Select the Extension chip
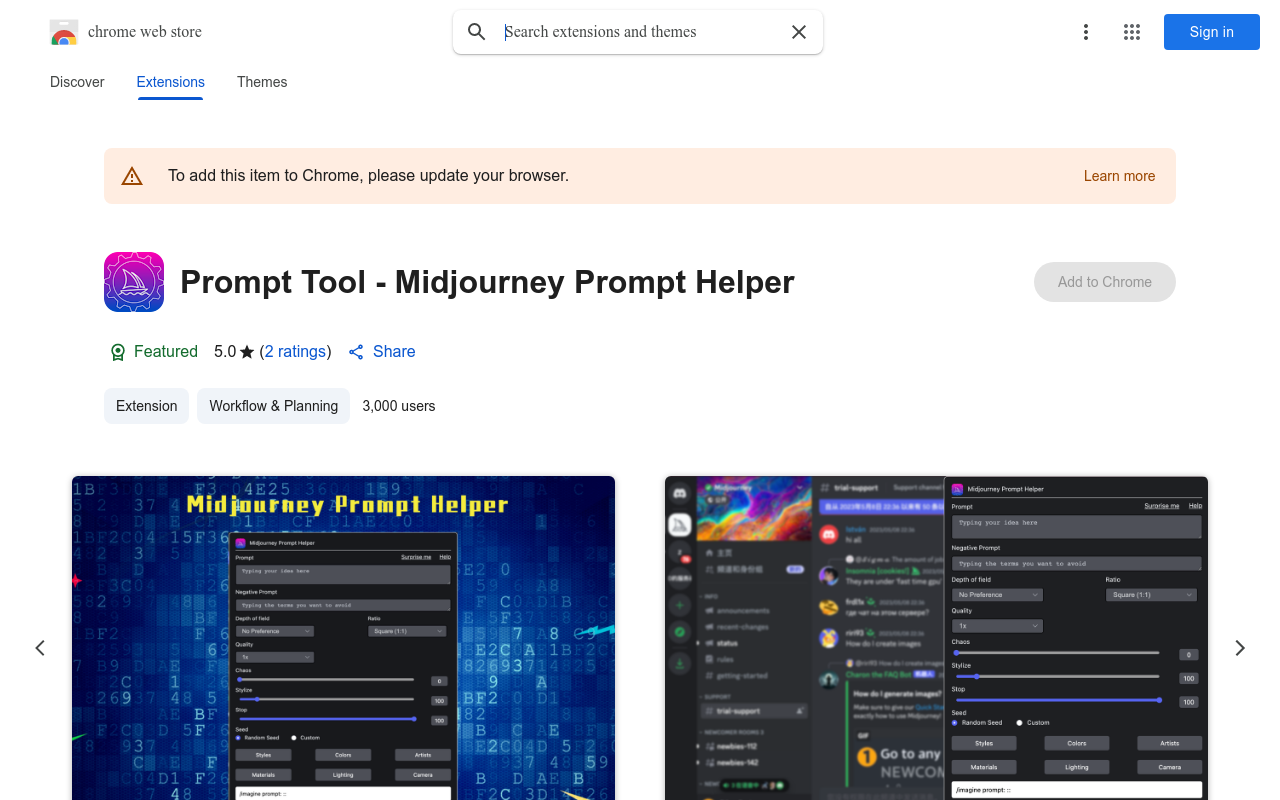Image resolution: width=1280 pixels, height=800 pixels. click(x=146, y=406)
